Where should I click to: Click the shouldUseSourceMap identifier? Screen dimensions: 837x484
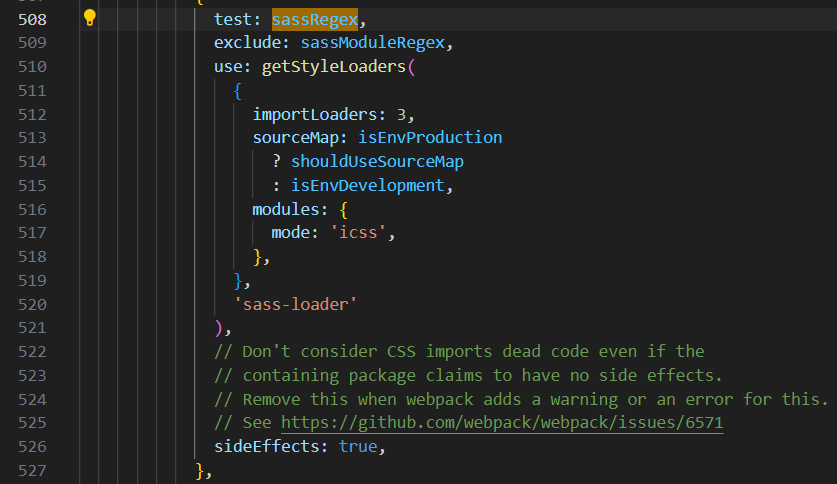(377, 162)
